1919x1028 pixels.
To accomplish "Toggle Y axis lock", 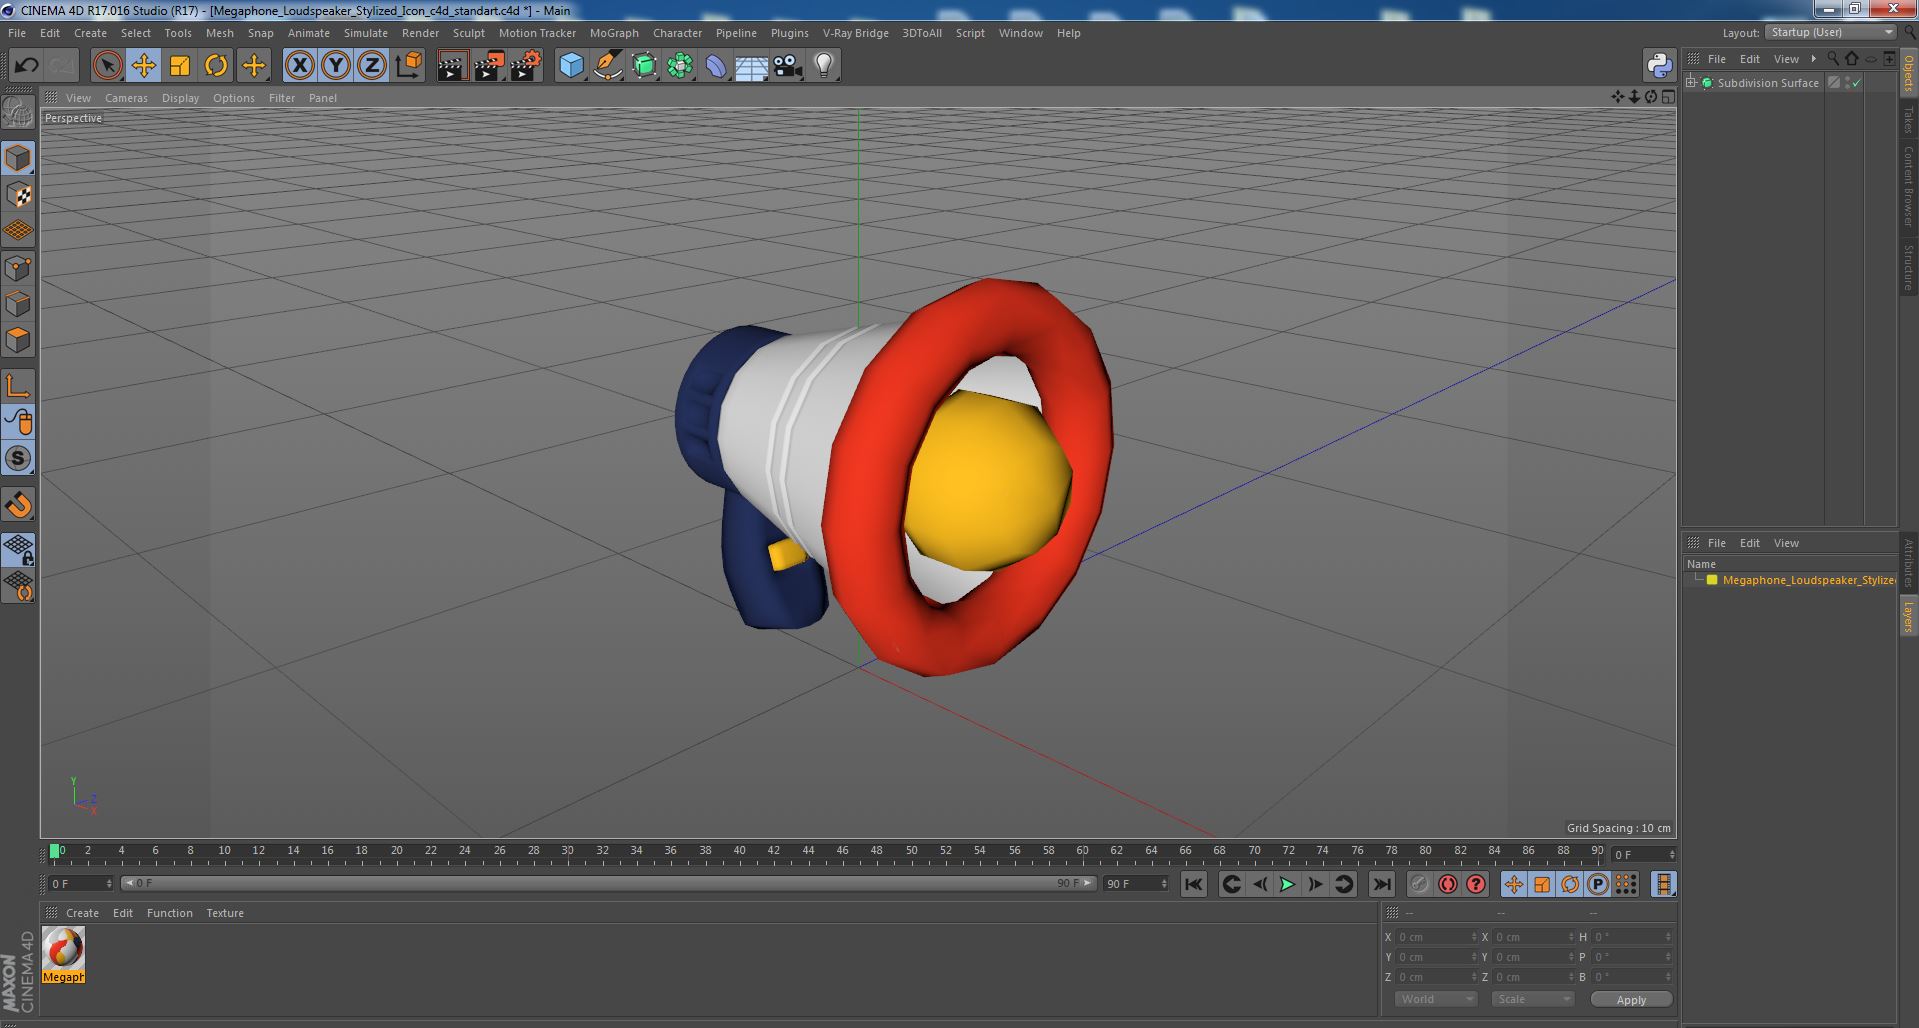I will (336, 66).
